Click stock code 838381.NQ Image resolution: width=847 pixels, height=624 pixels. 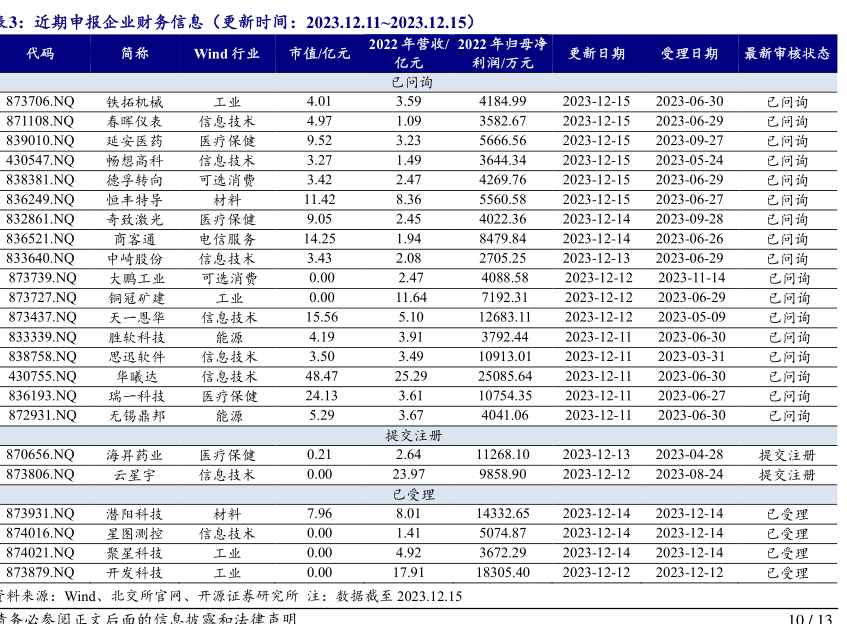[x=40, y=180]
